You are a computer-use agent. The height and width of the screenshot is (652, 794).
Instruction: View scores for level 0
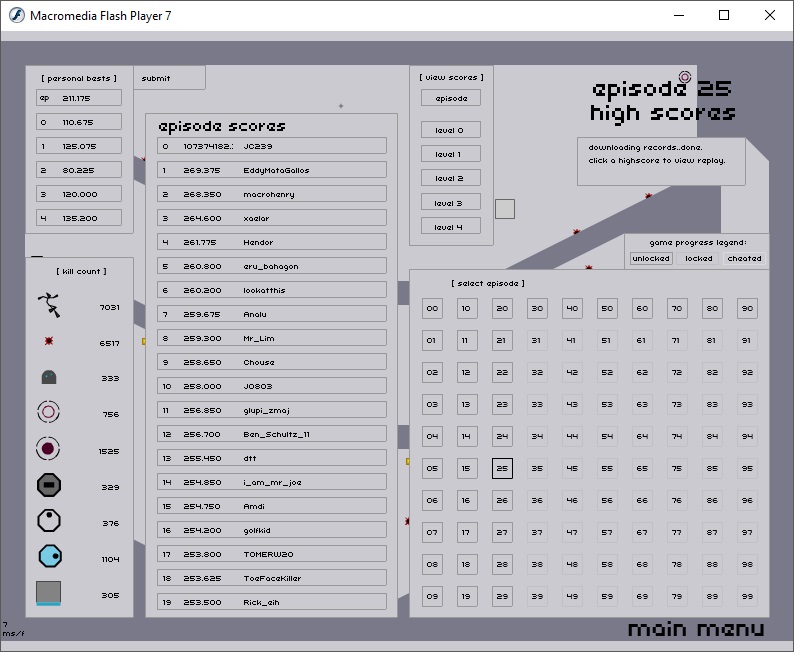[x=450, y=130]
